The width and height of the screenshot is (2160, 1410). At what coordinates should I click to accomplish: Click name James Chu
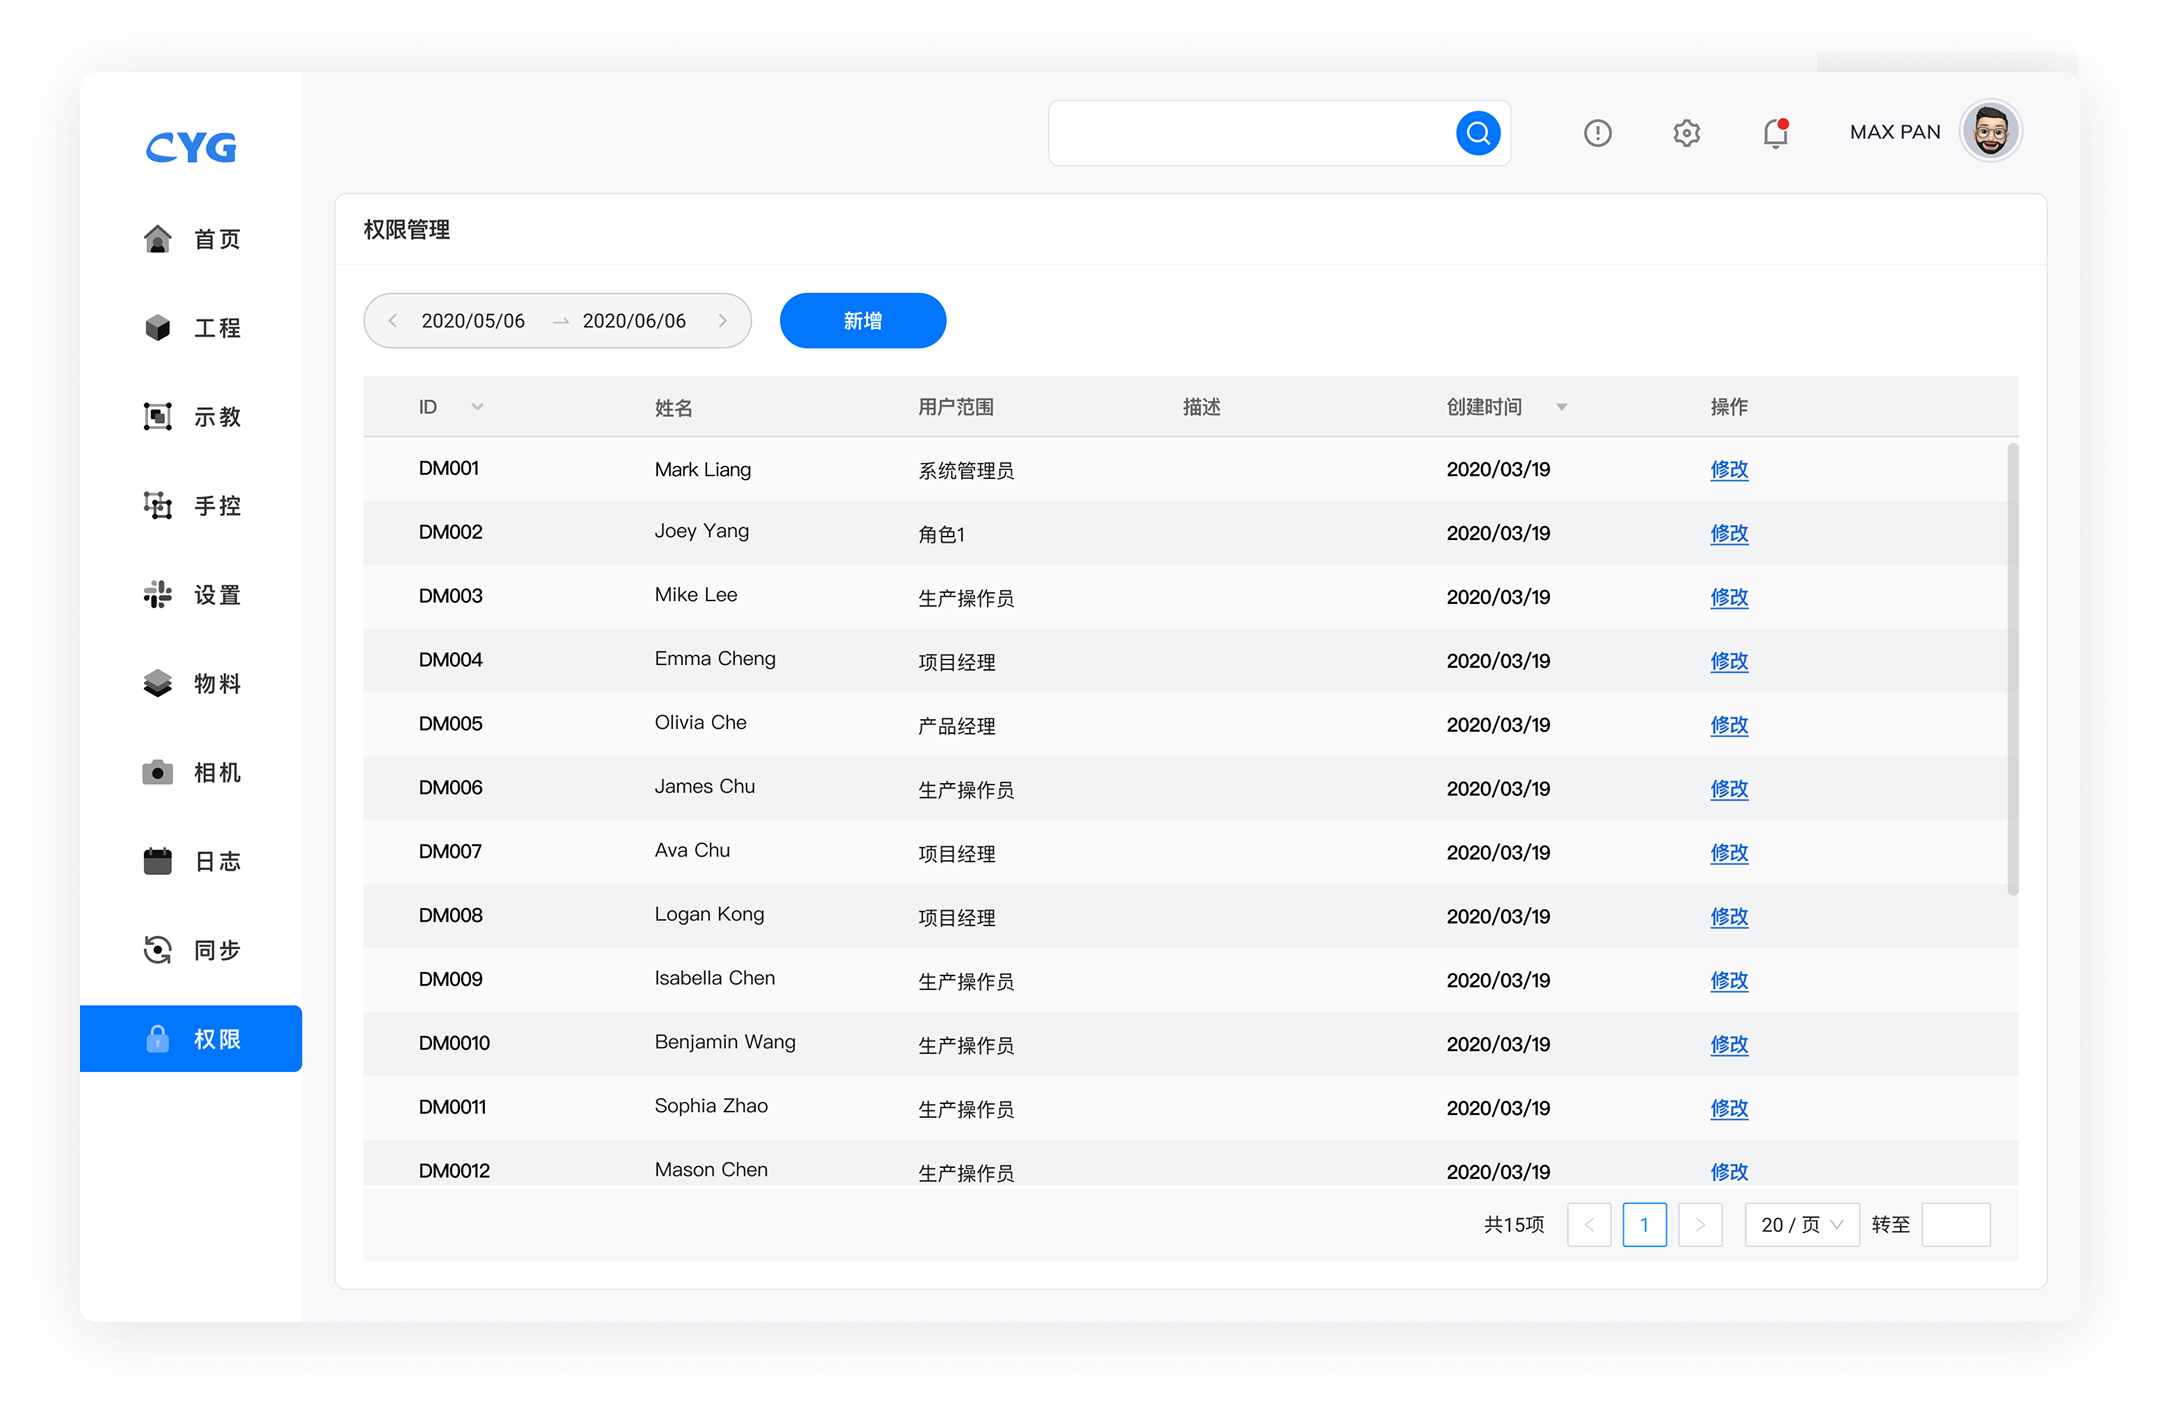(705, 787)
